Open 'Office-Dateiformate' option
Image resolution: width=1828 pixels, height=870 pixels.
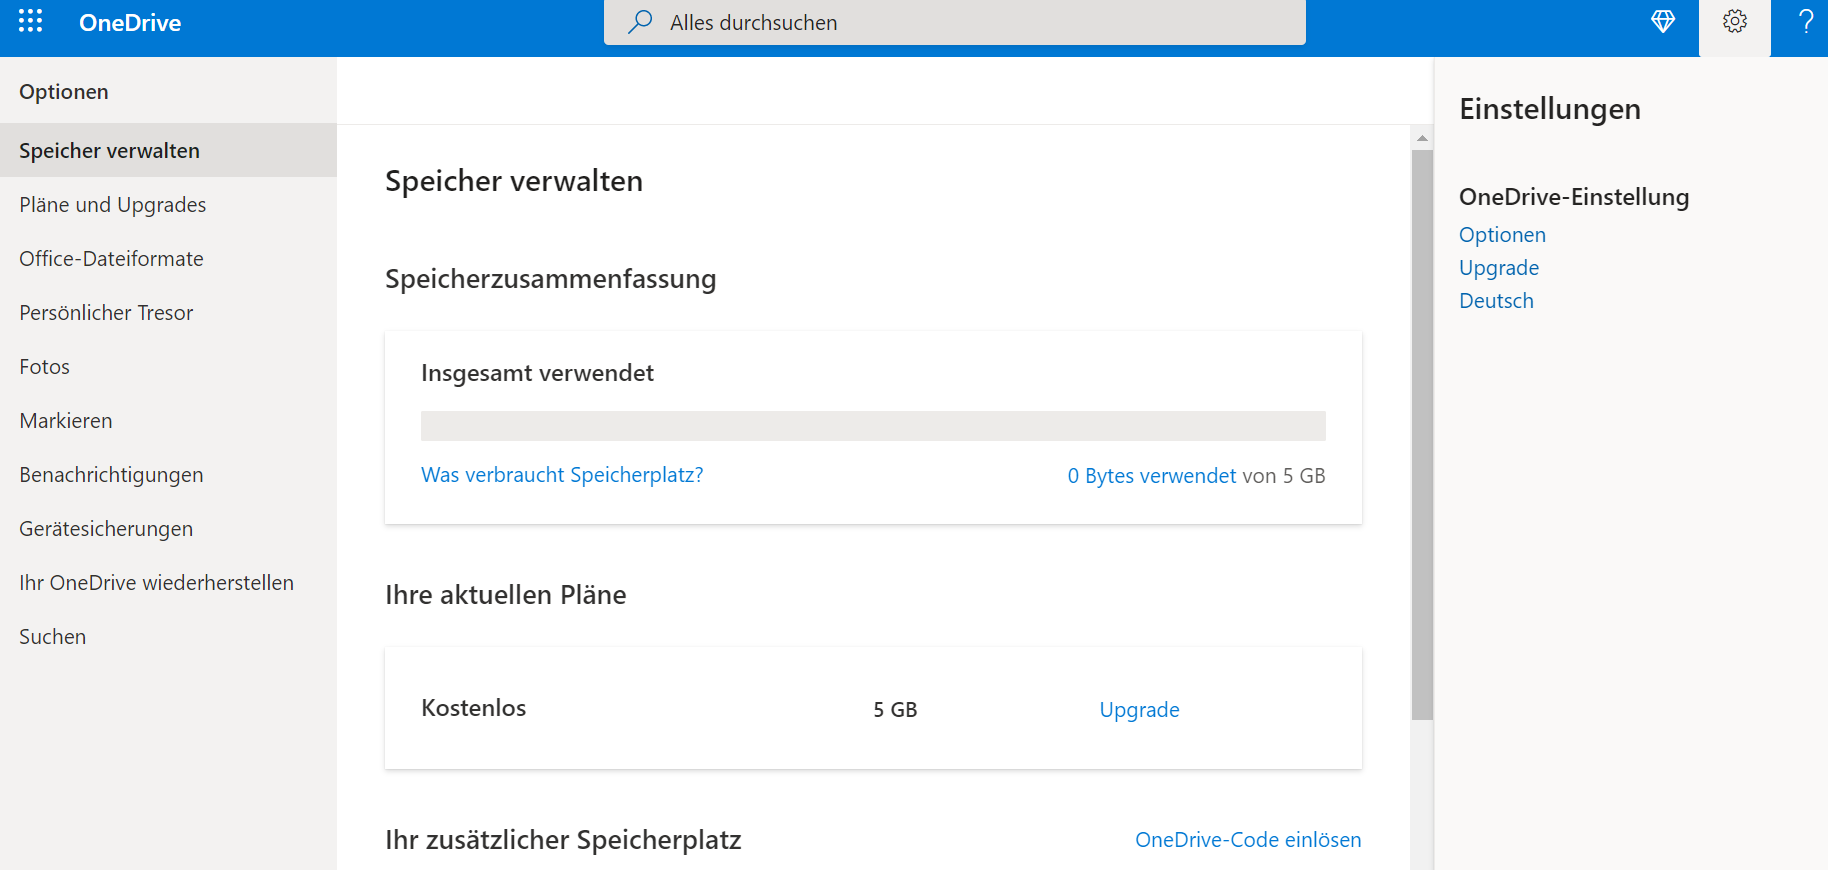pos(168,258)
